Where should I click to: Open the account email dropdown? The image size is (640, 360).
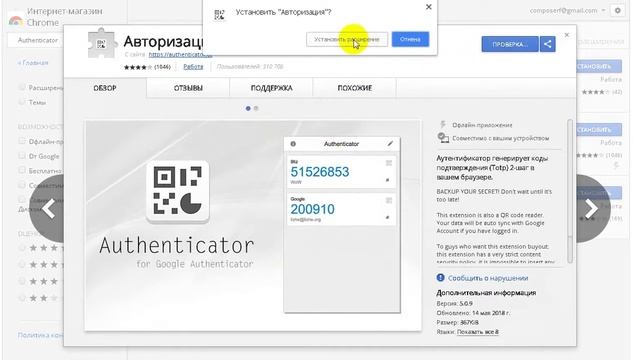coord(567,11)
